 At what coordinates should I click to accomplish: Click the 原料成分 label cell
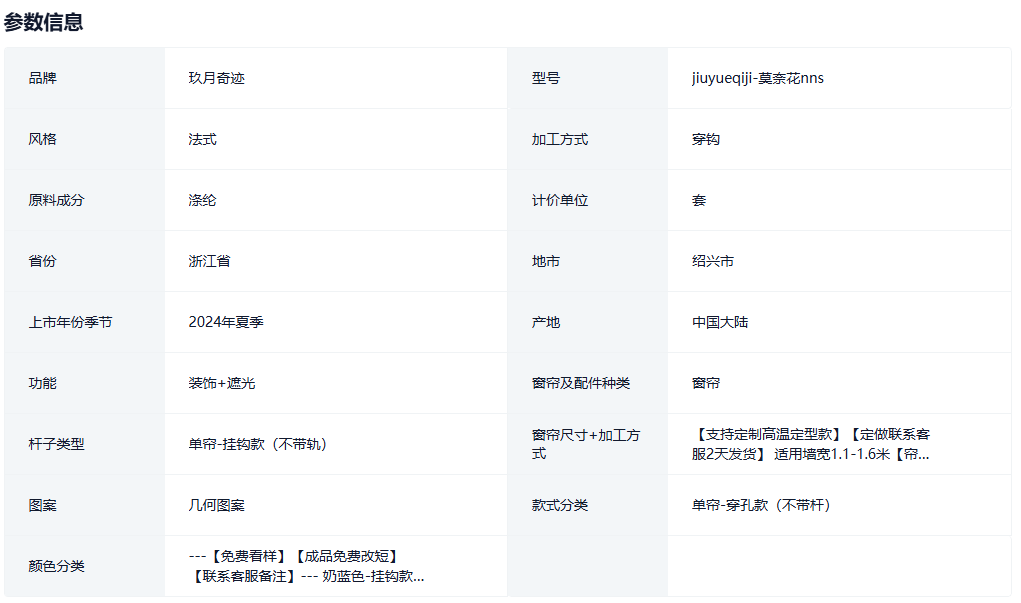56,200
